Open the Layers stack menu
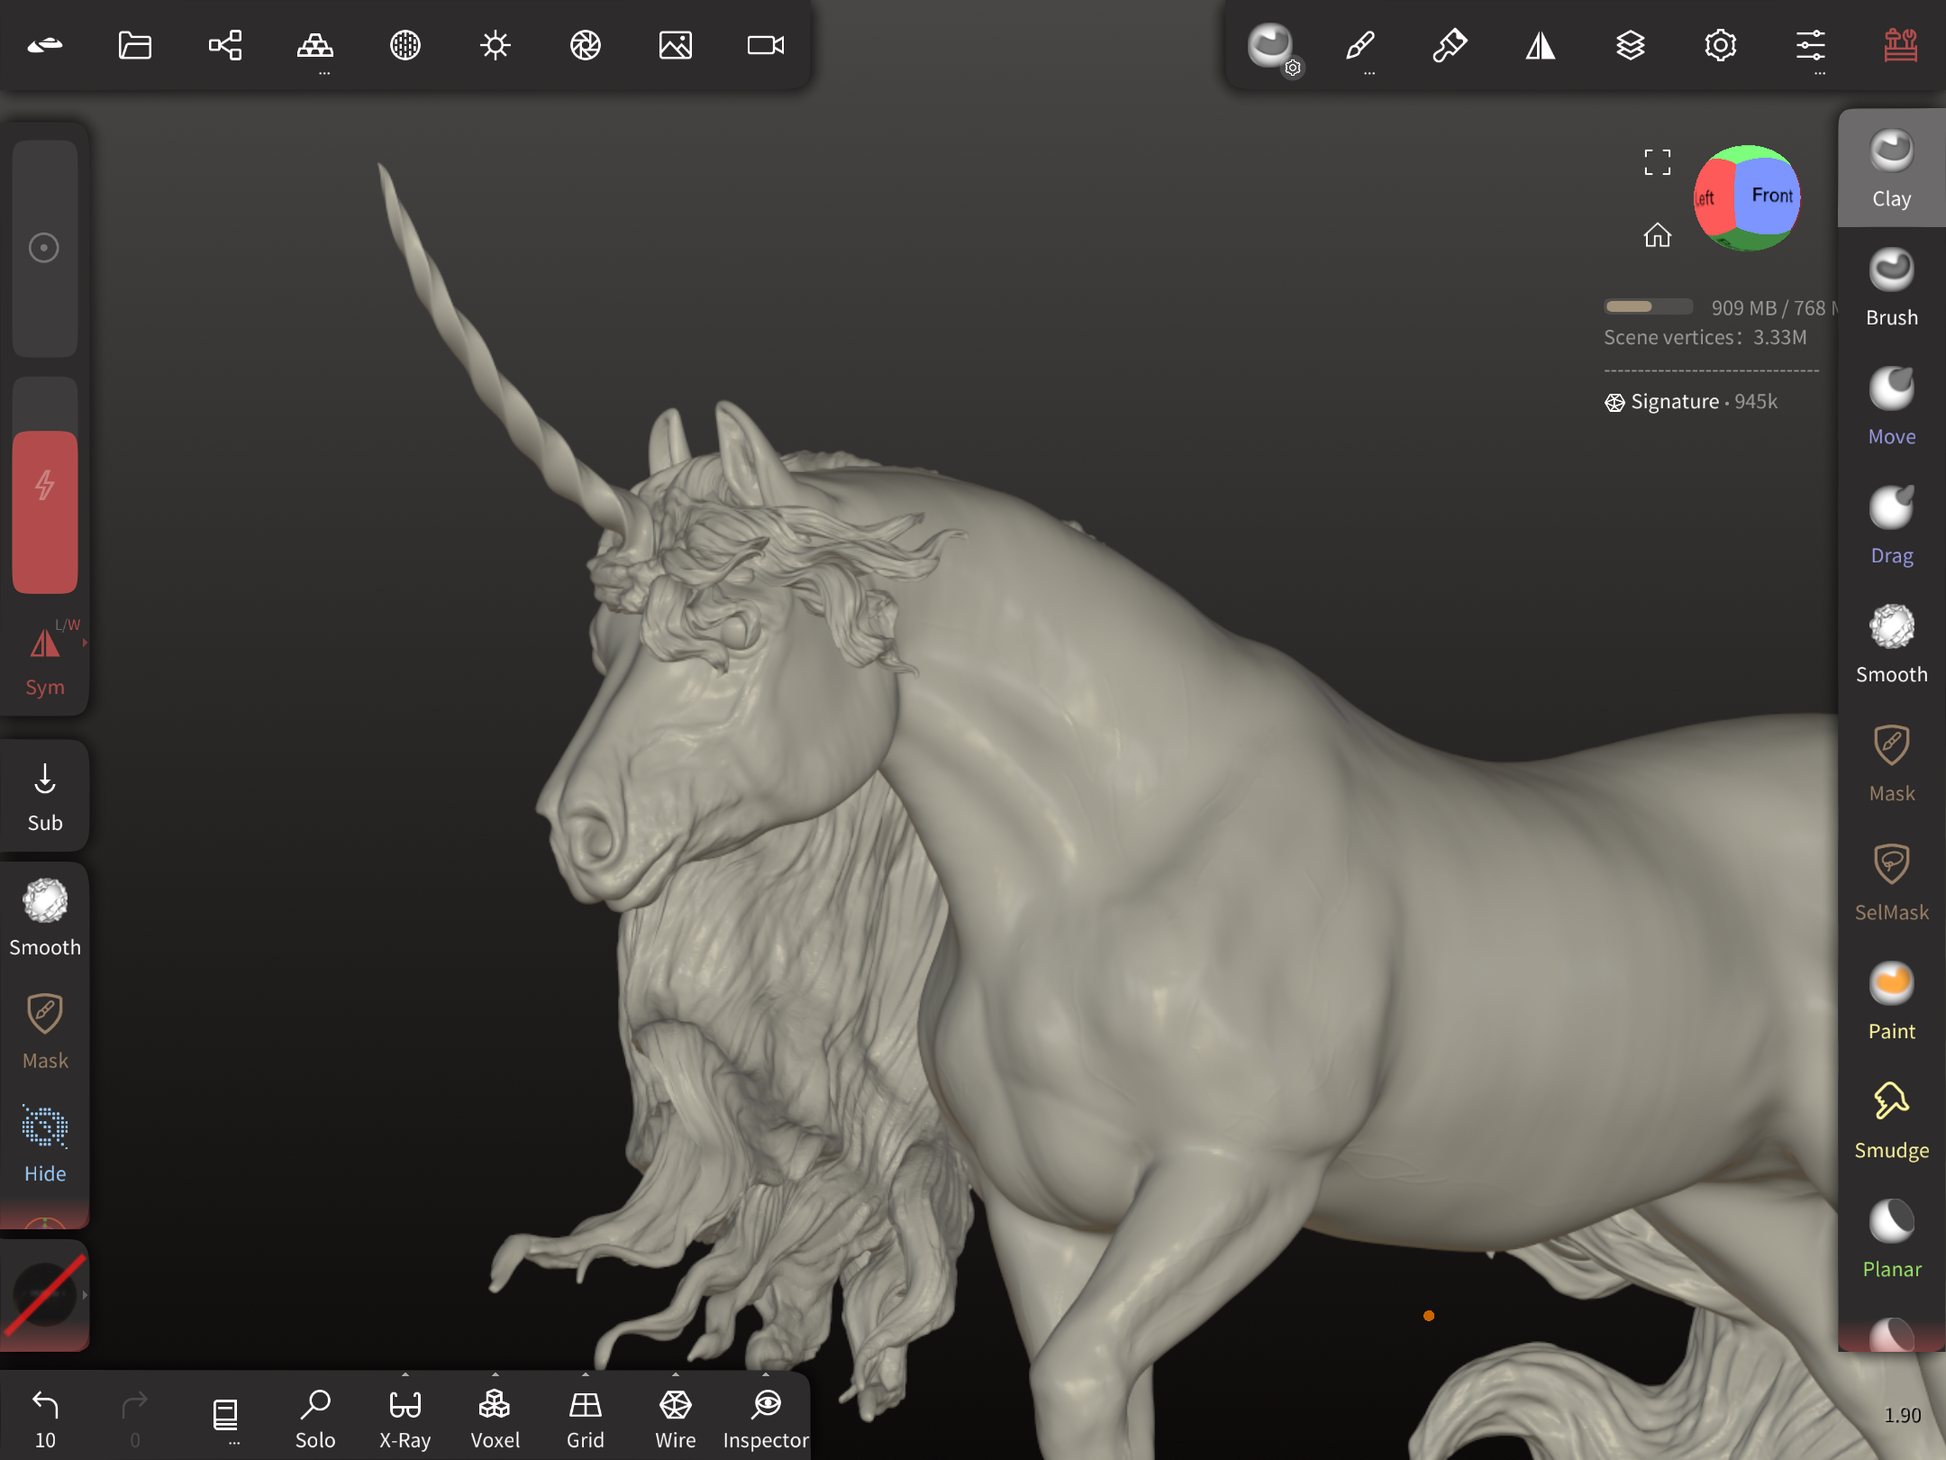This screenshot has width=1946, height=1460. 1630,45
